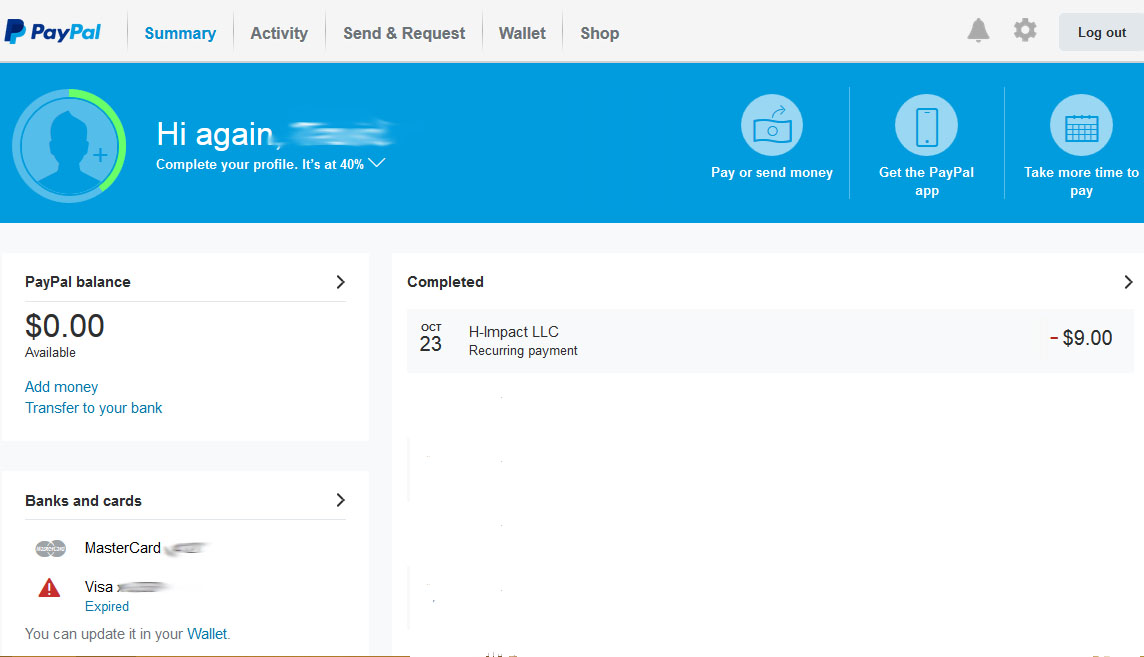Click the PayPal balance heading
1144x657 pixels.
click(x=78, y=282)
